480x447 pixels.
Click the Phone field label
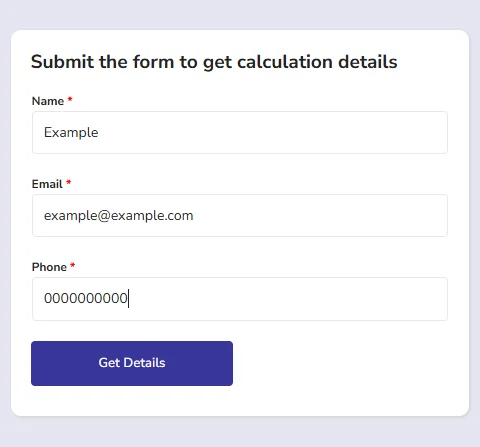click(49, 267)
